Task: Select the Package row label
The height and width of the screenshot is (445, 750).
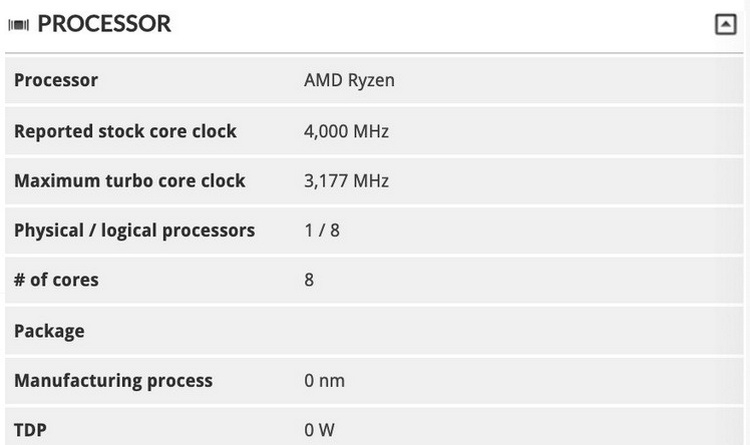Action: 49,331
